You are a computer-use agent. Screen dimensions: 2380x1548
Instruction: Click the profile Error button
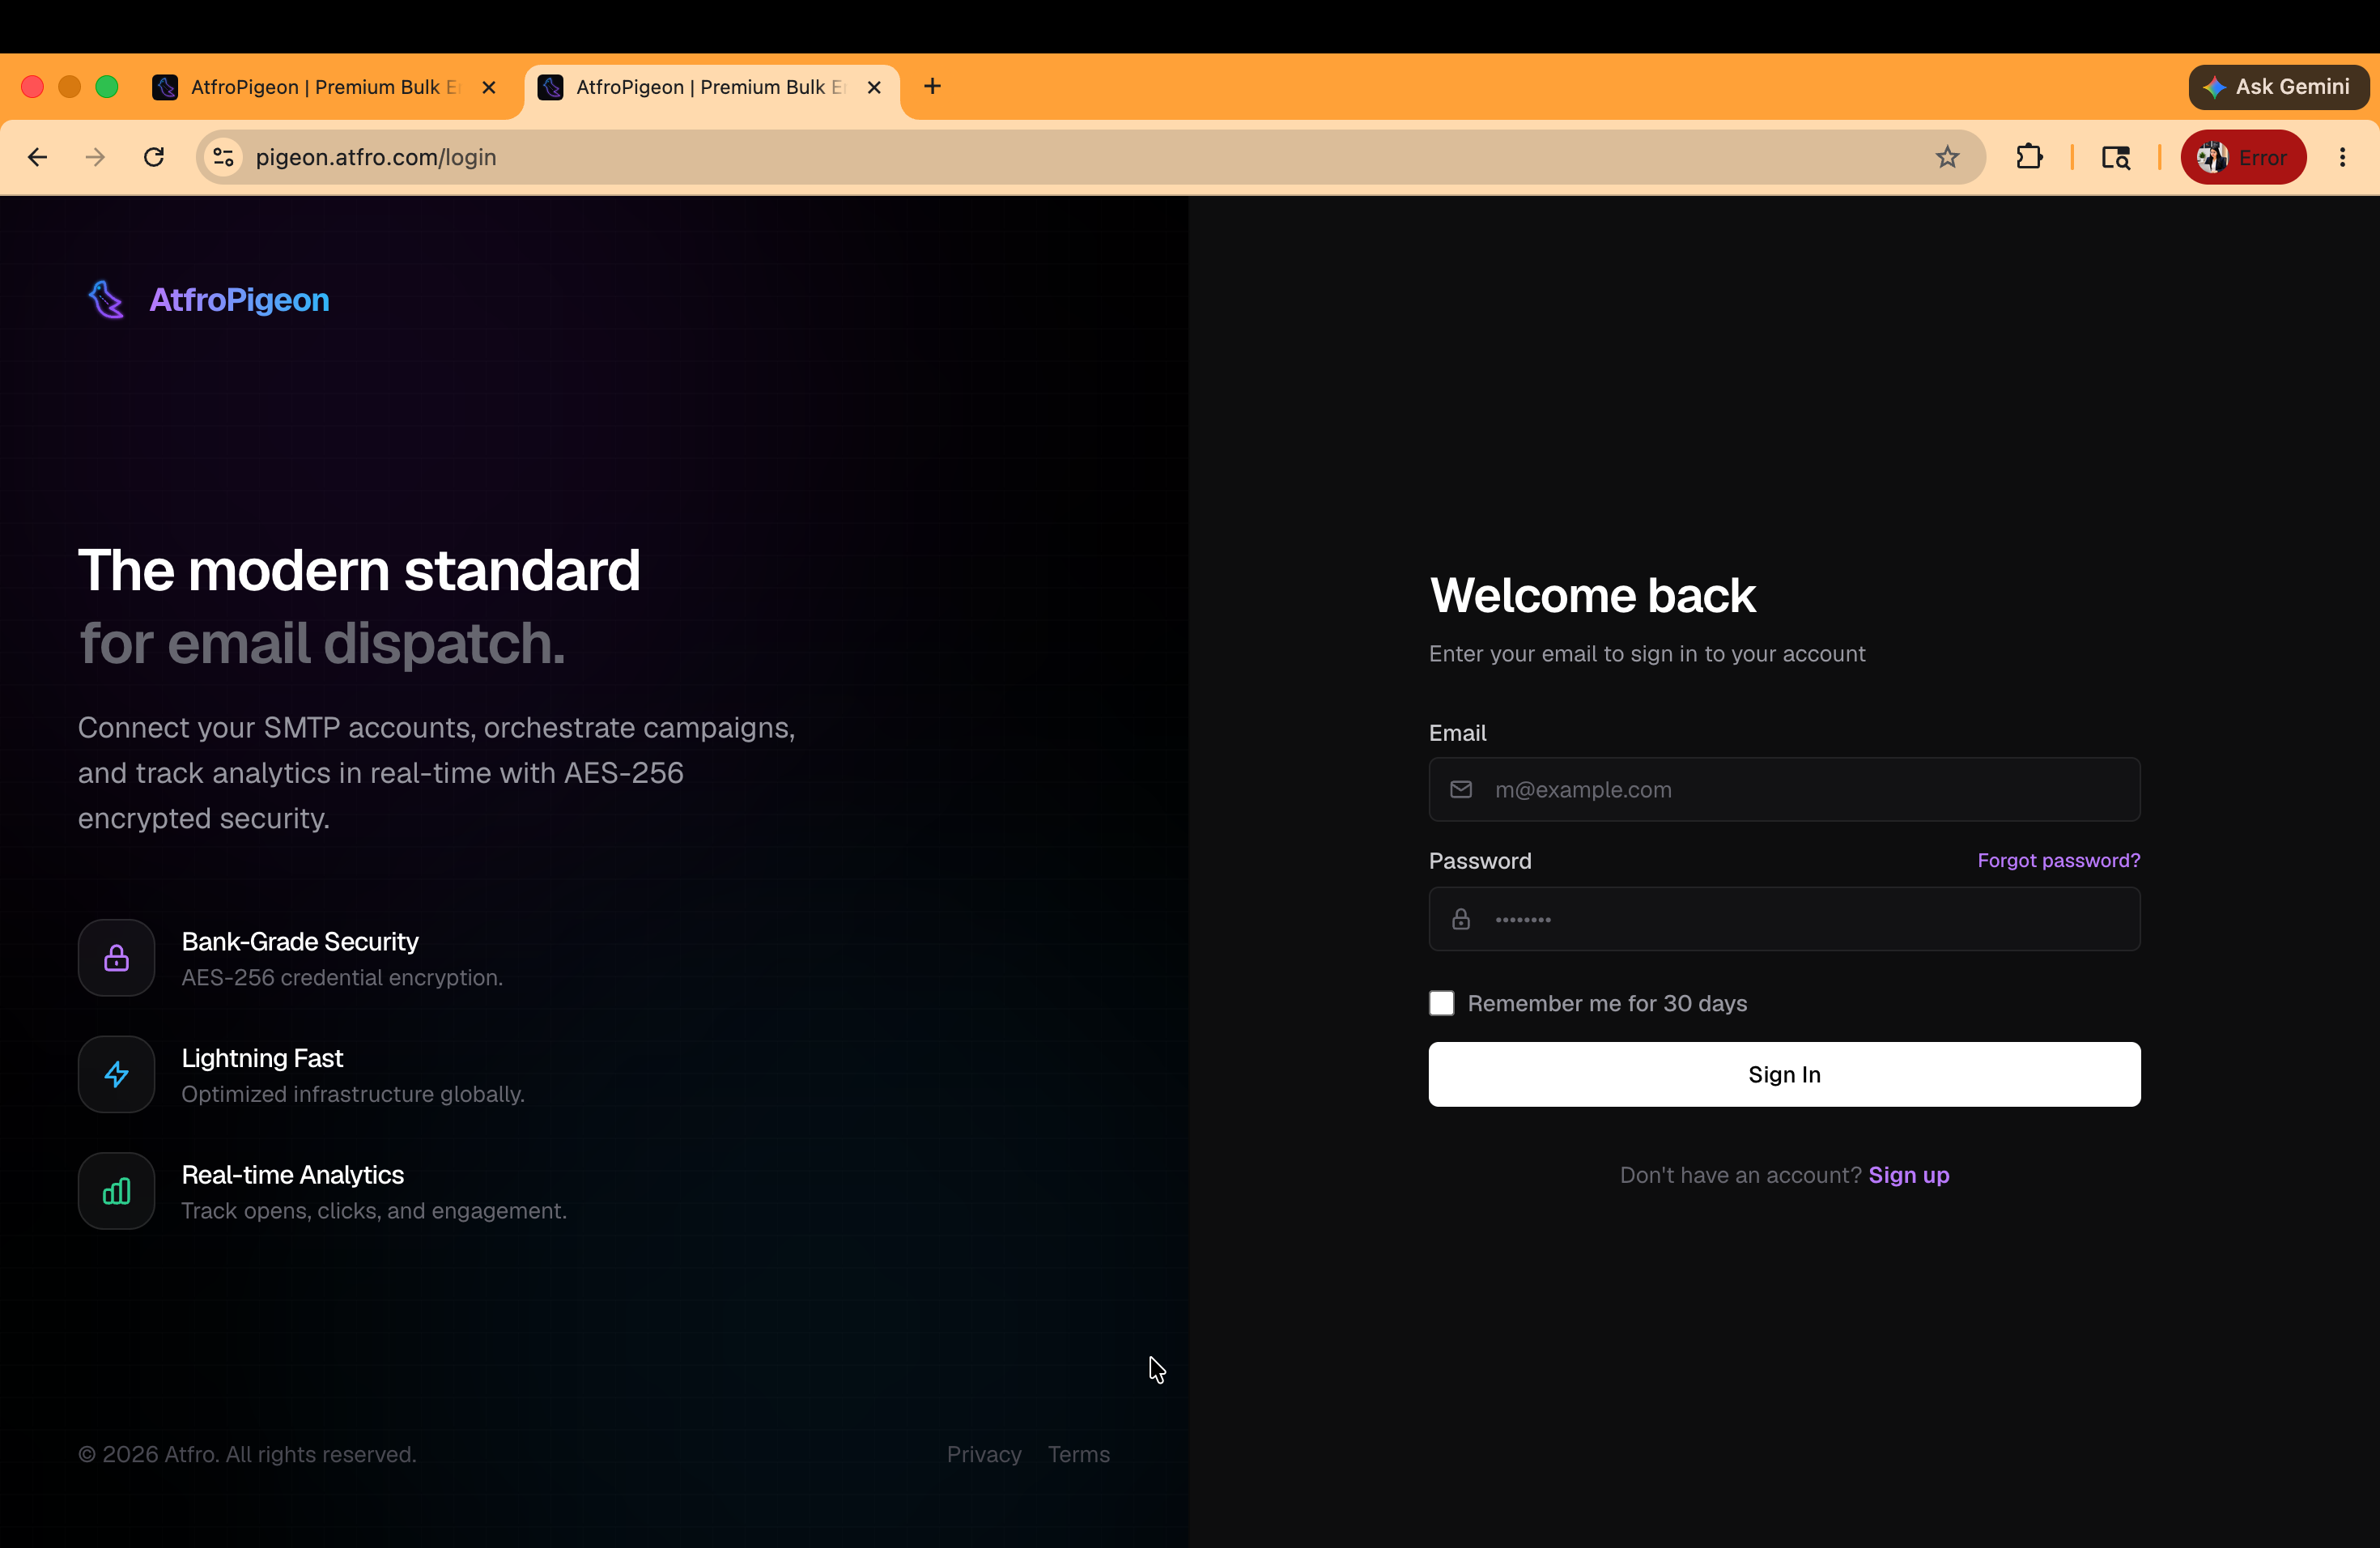pyautogui.click(x=2243, y=157)
